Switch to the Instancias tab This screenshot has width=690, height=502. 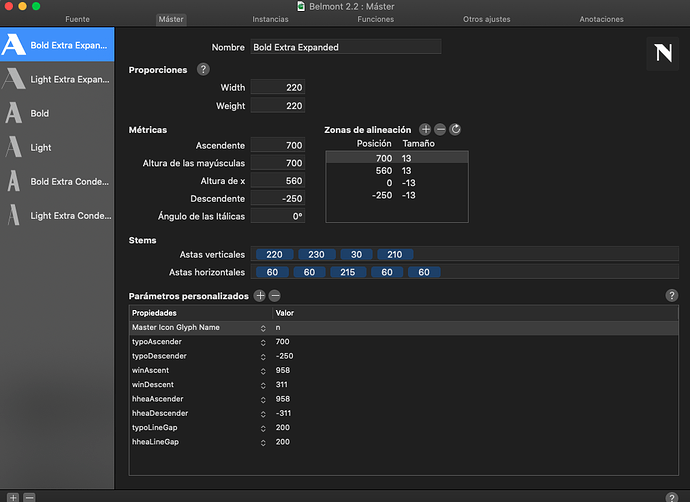click(270, 19)
